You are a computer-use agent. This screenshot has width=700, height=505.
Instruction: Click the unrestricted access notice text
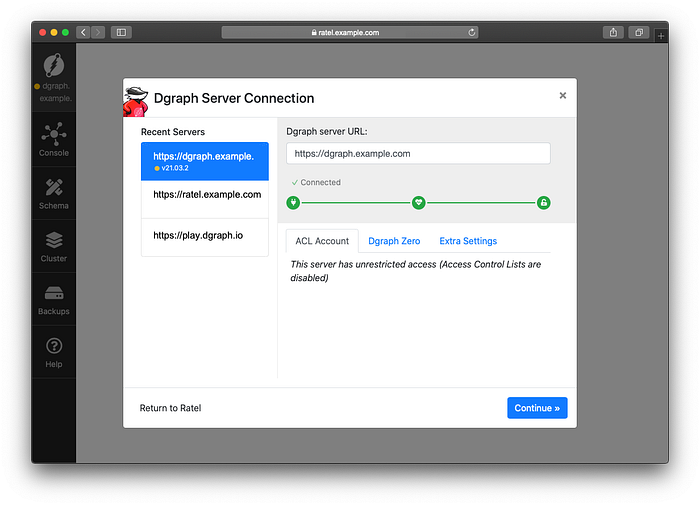pyautogui.click(x=416, y=271)
